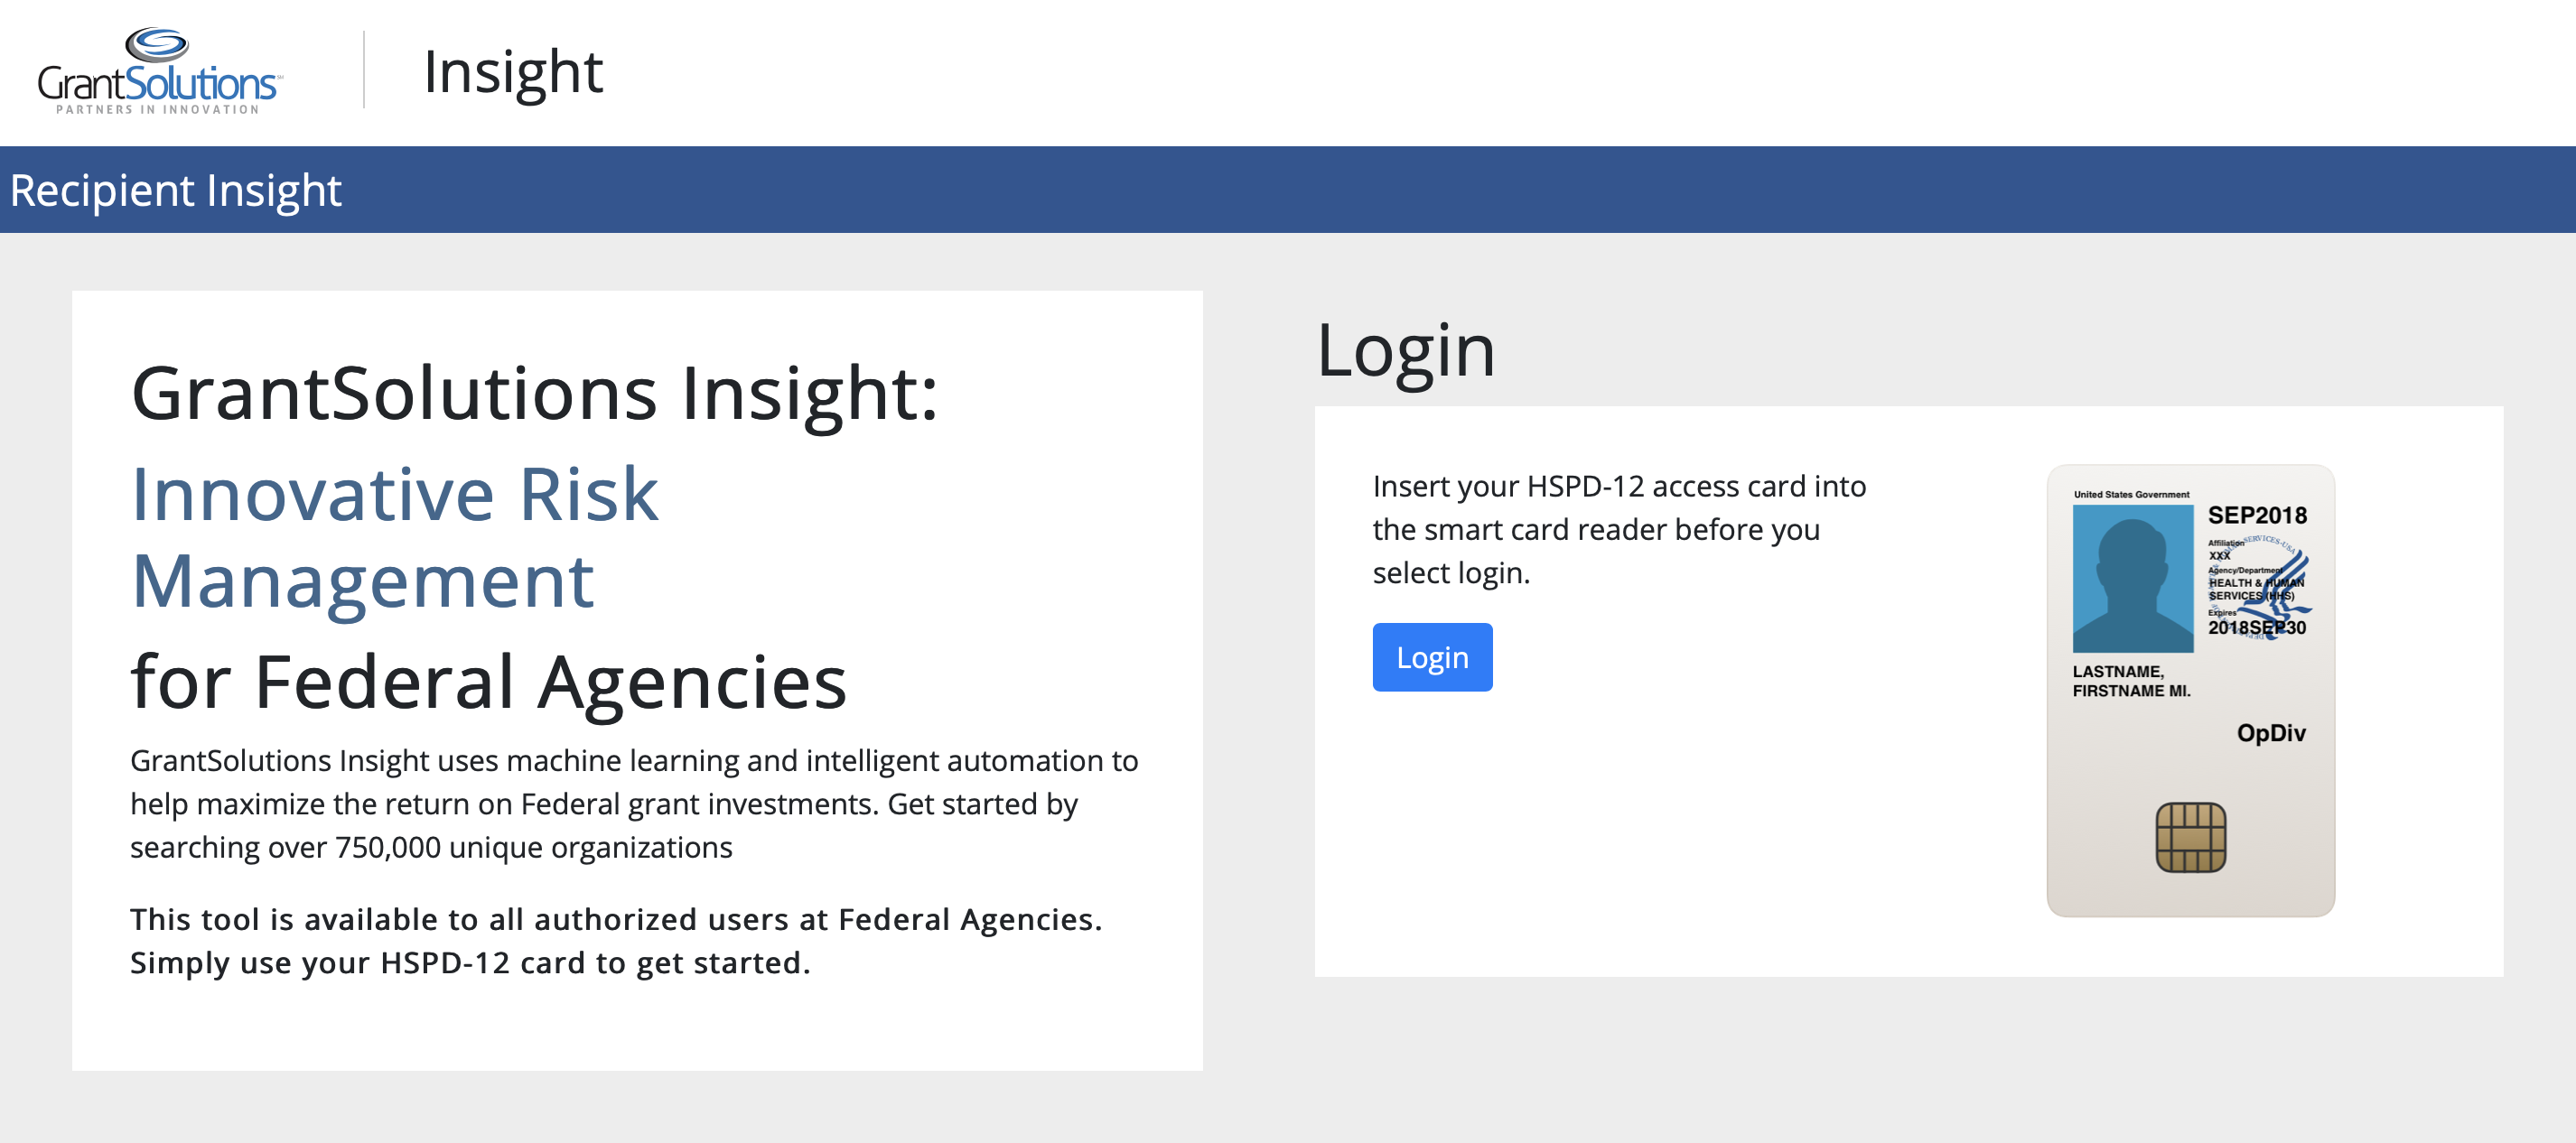
Task: Click the SEP2018 text on the card
Action: point(2257,515)
